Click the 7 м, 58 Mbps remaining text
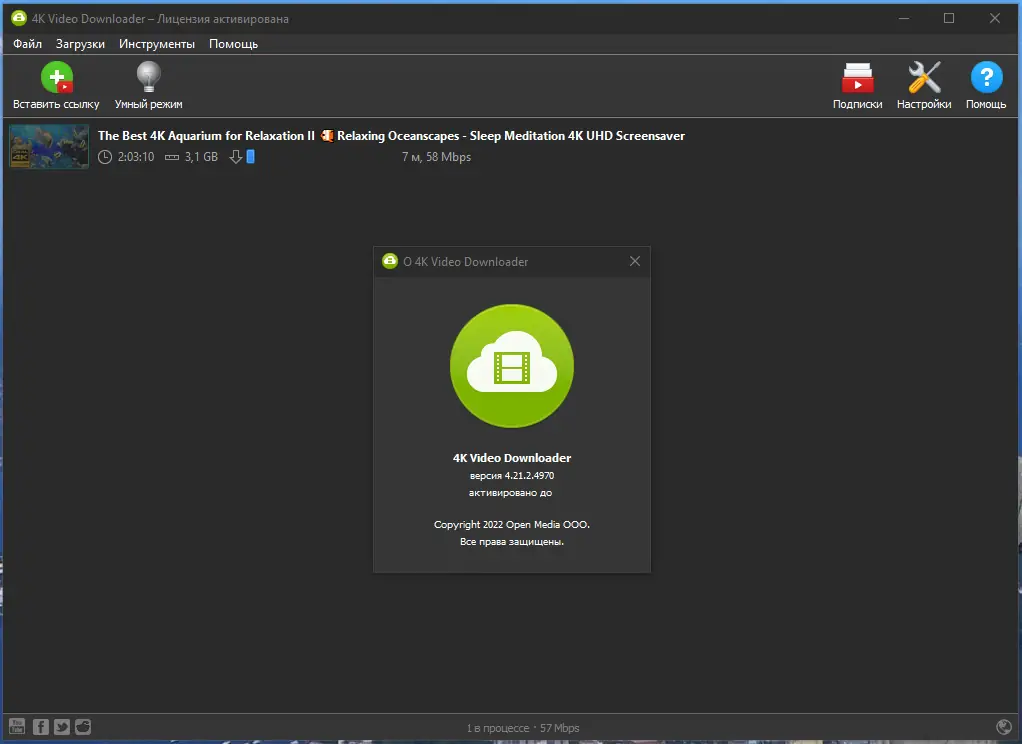This screenshot has height=744, width=1022. [436, 156]
